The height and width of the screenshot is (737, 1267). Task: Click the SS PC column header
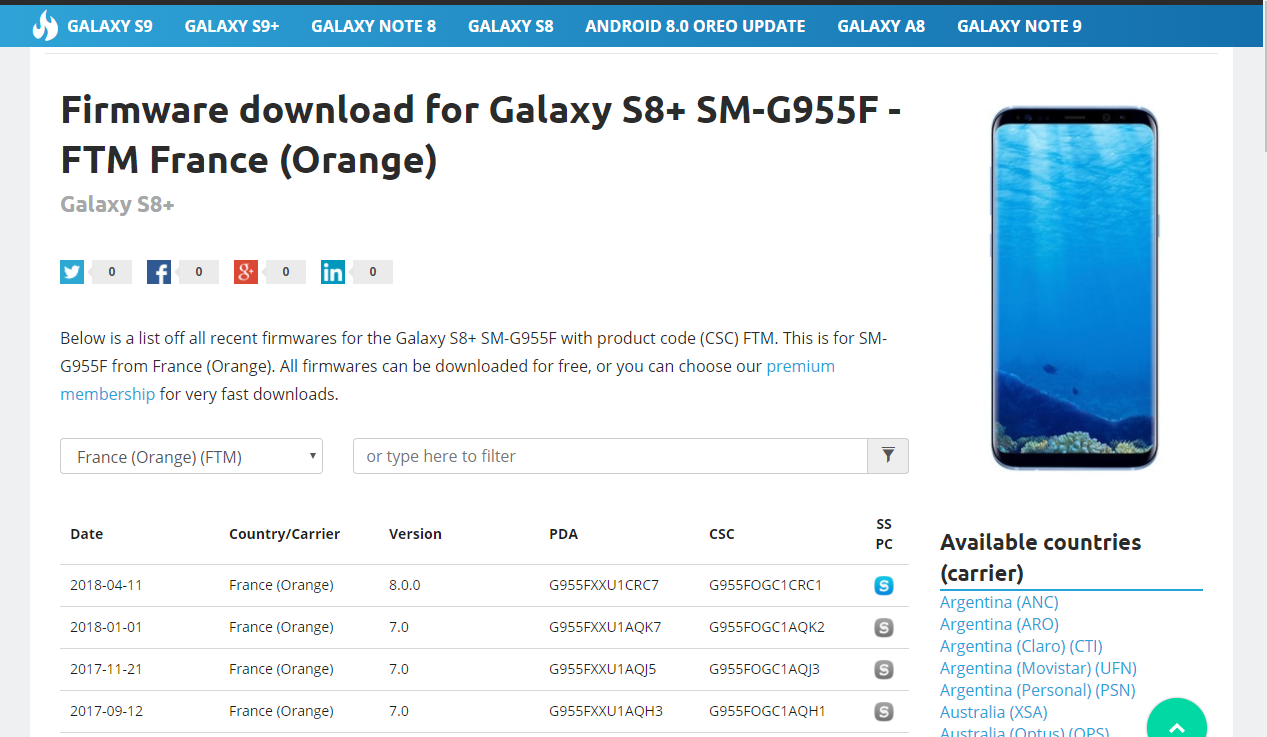884,534
